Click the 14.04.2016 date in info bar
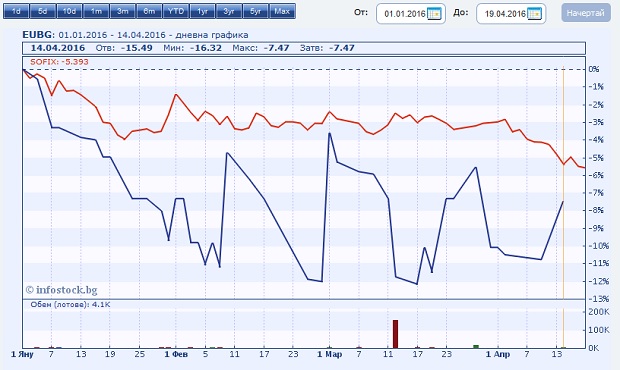The height and width of the screenshot is (370, 620). (58, 48)
